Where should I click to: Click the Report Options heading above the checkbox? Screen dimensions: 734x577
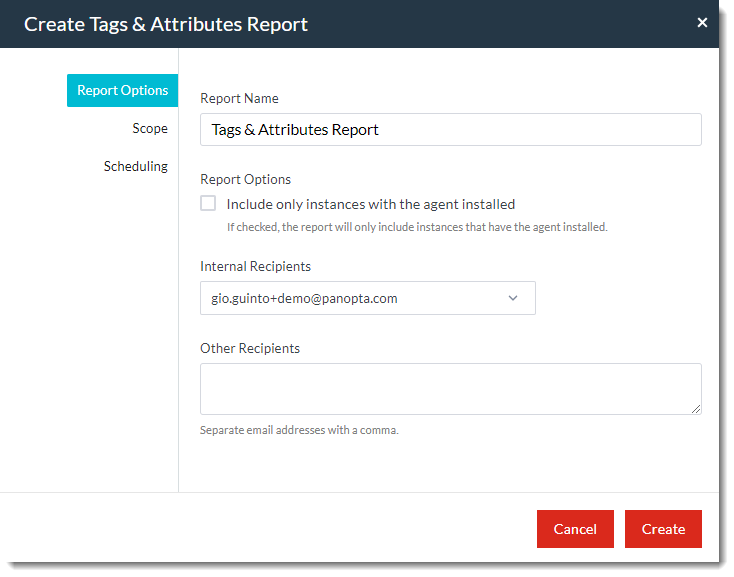245,179
